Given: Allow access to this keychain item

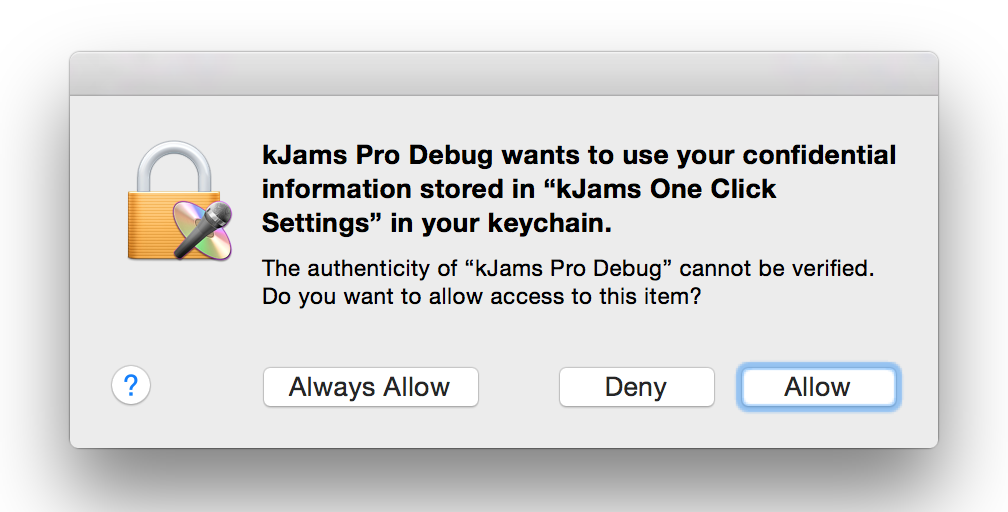Looking at the screenshot, I should pyautogui.click(x=817, y=387).
